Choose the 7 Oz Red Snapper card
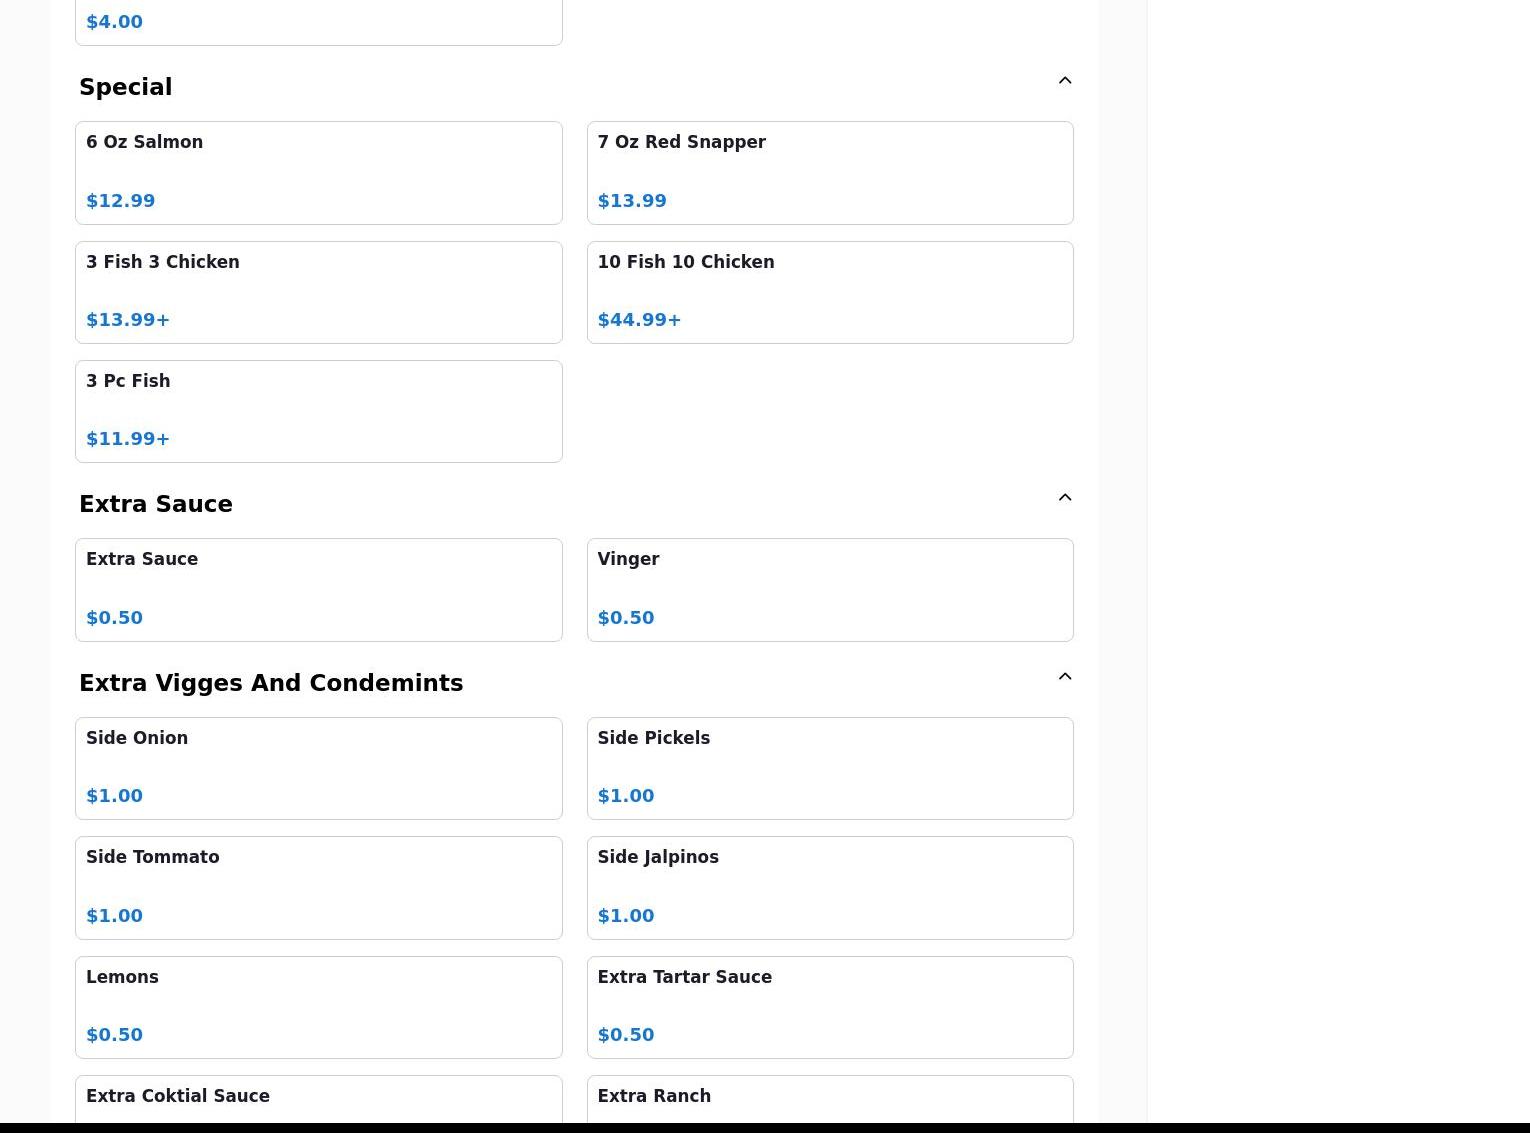Screen dimensions: 1530x1133 (x=829, y=173)
